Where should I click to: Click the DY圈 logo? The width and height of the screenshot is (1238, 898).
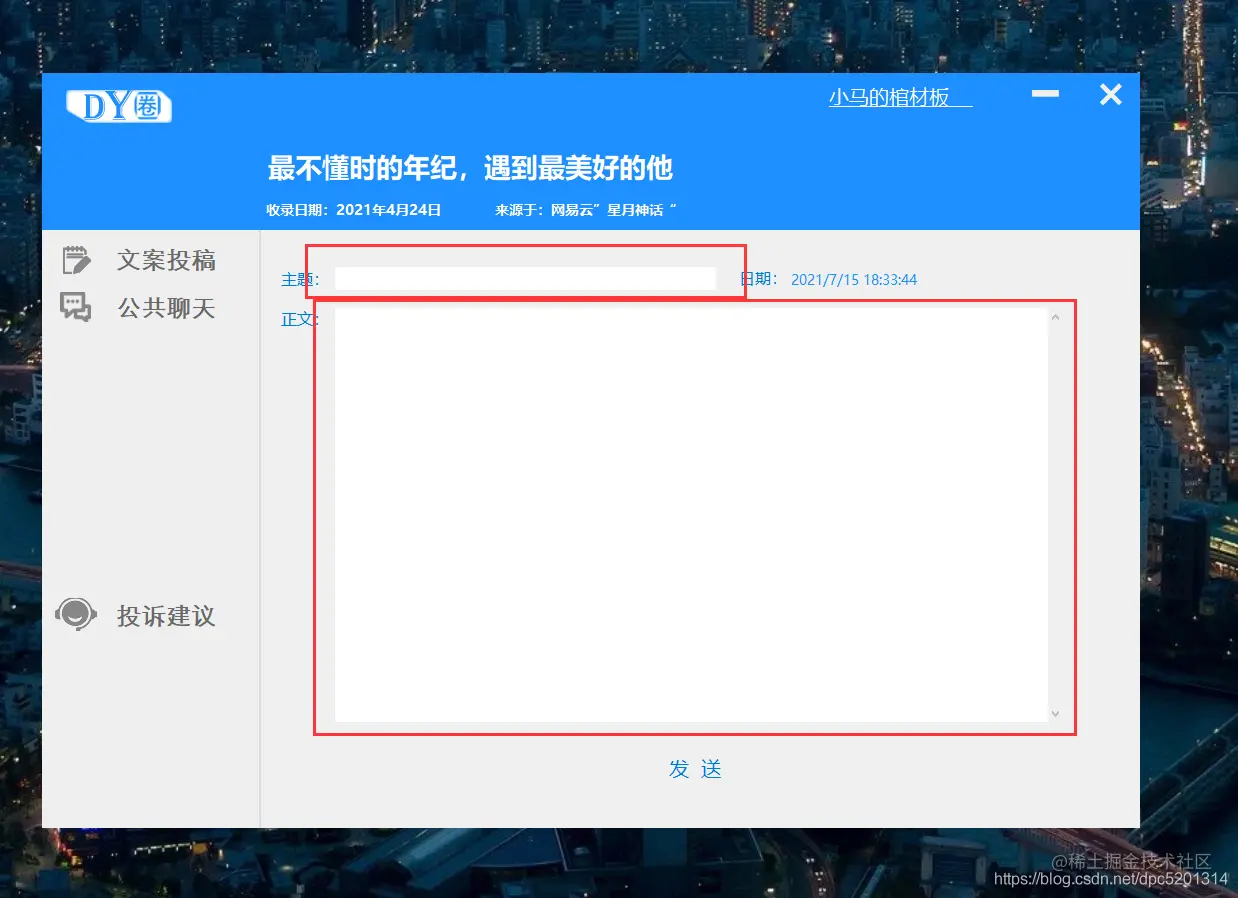coord(117,105)
